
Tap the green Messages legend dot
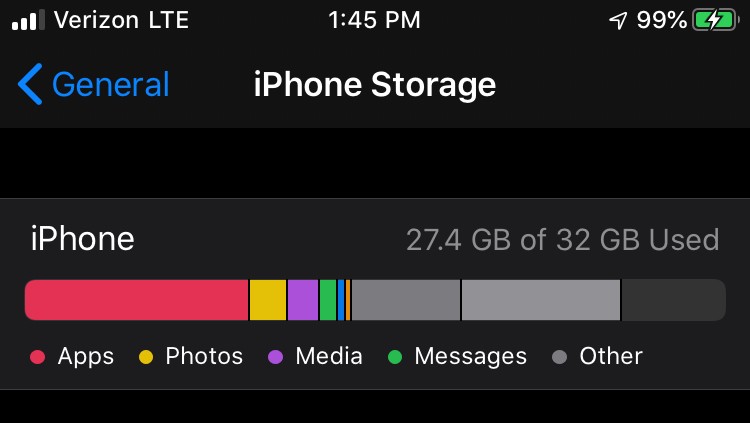(395, 357)
